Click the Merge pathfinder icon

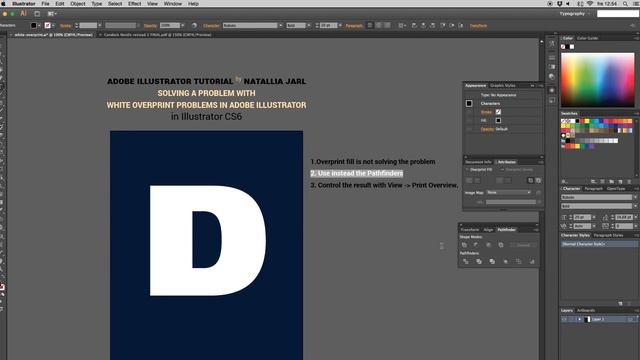492,261
